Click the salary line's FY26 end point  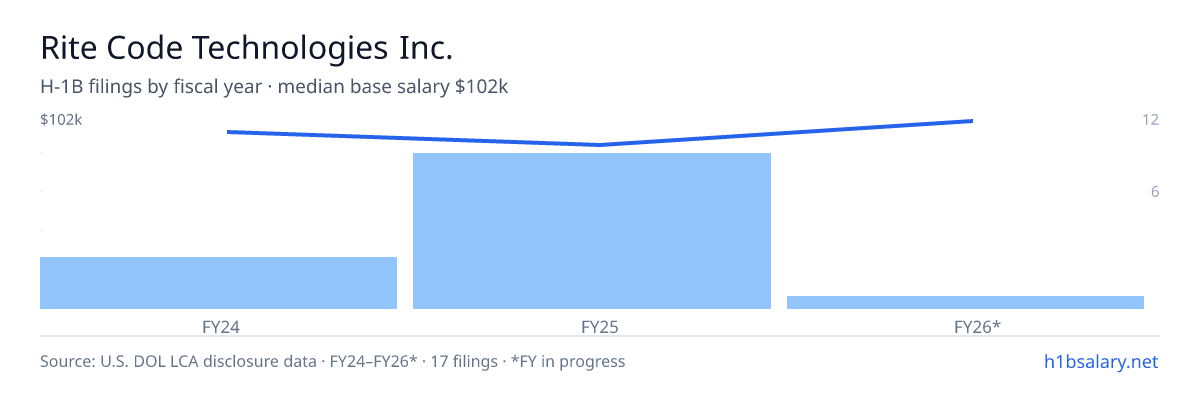point(972,121)
